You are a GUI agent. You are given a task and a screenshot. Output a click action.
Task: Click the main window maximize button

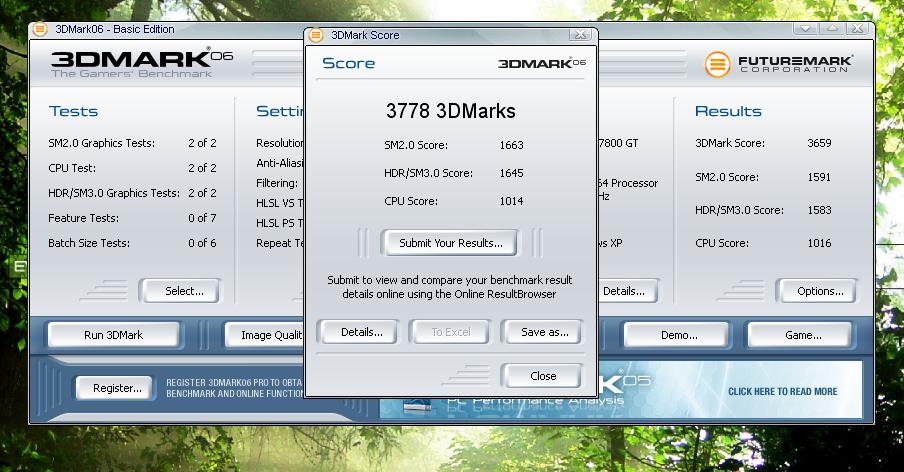(x=833, y=28)
